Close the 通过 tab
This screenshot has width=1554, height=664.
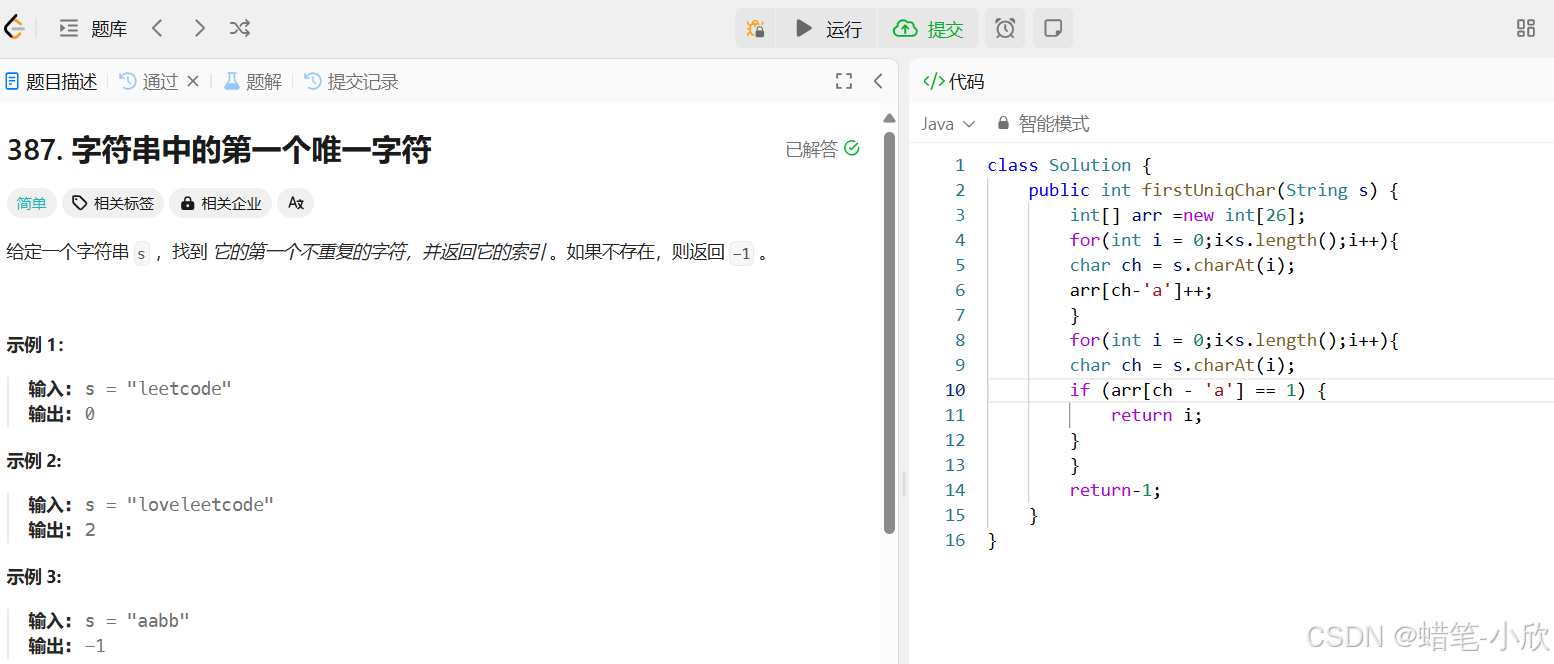click(x=194, y=82)
